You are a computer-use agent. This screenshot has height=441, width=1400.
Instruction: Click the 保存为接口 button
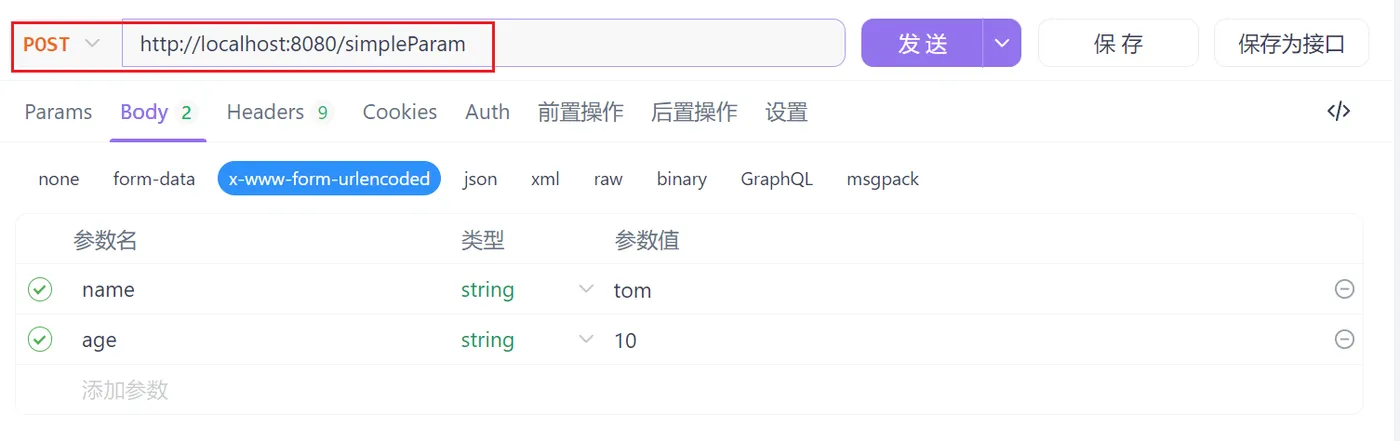[x=1291, y=43]
